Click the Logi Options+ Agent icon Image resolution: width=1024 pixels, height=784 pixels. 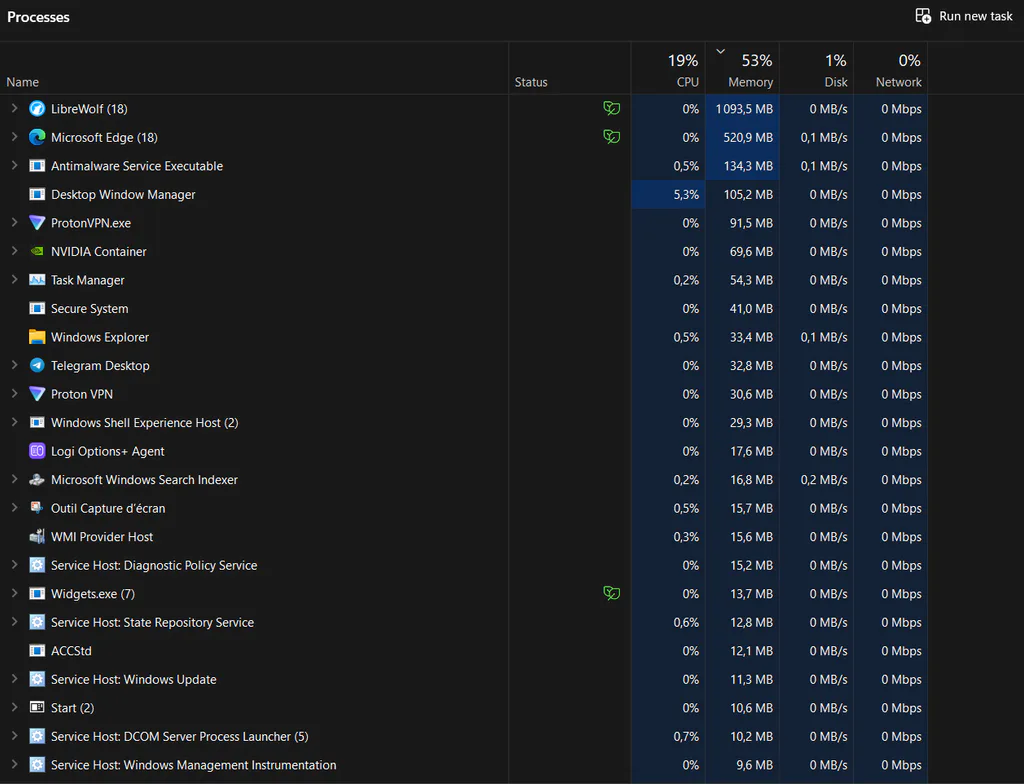click(x=37, y=451)
